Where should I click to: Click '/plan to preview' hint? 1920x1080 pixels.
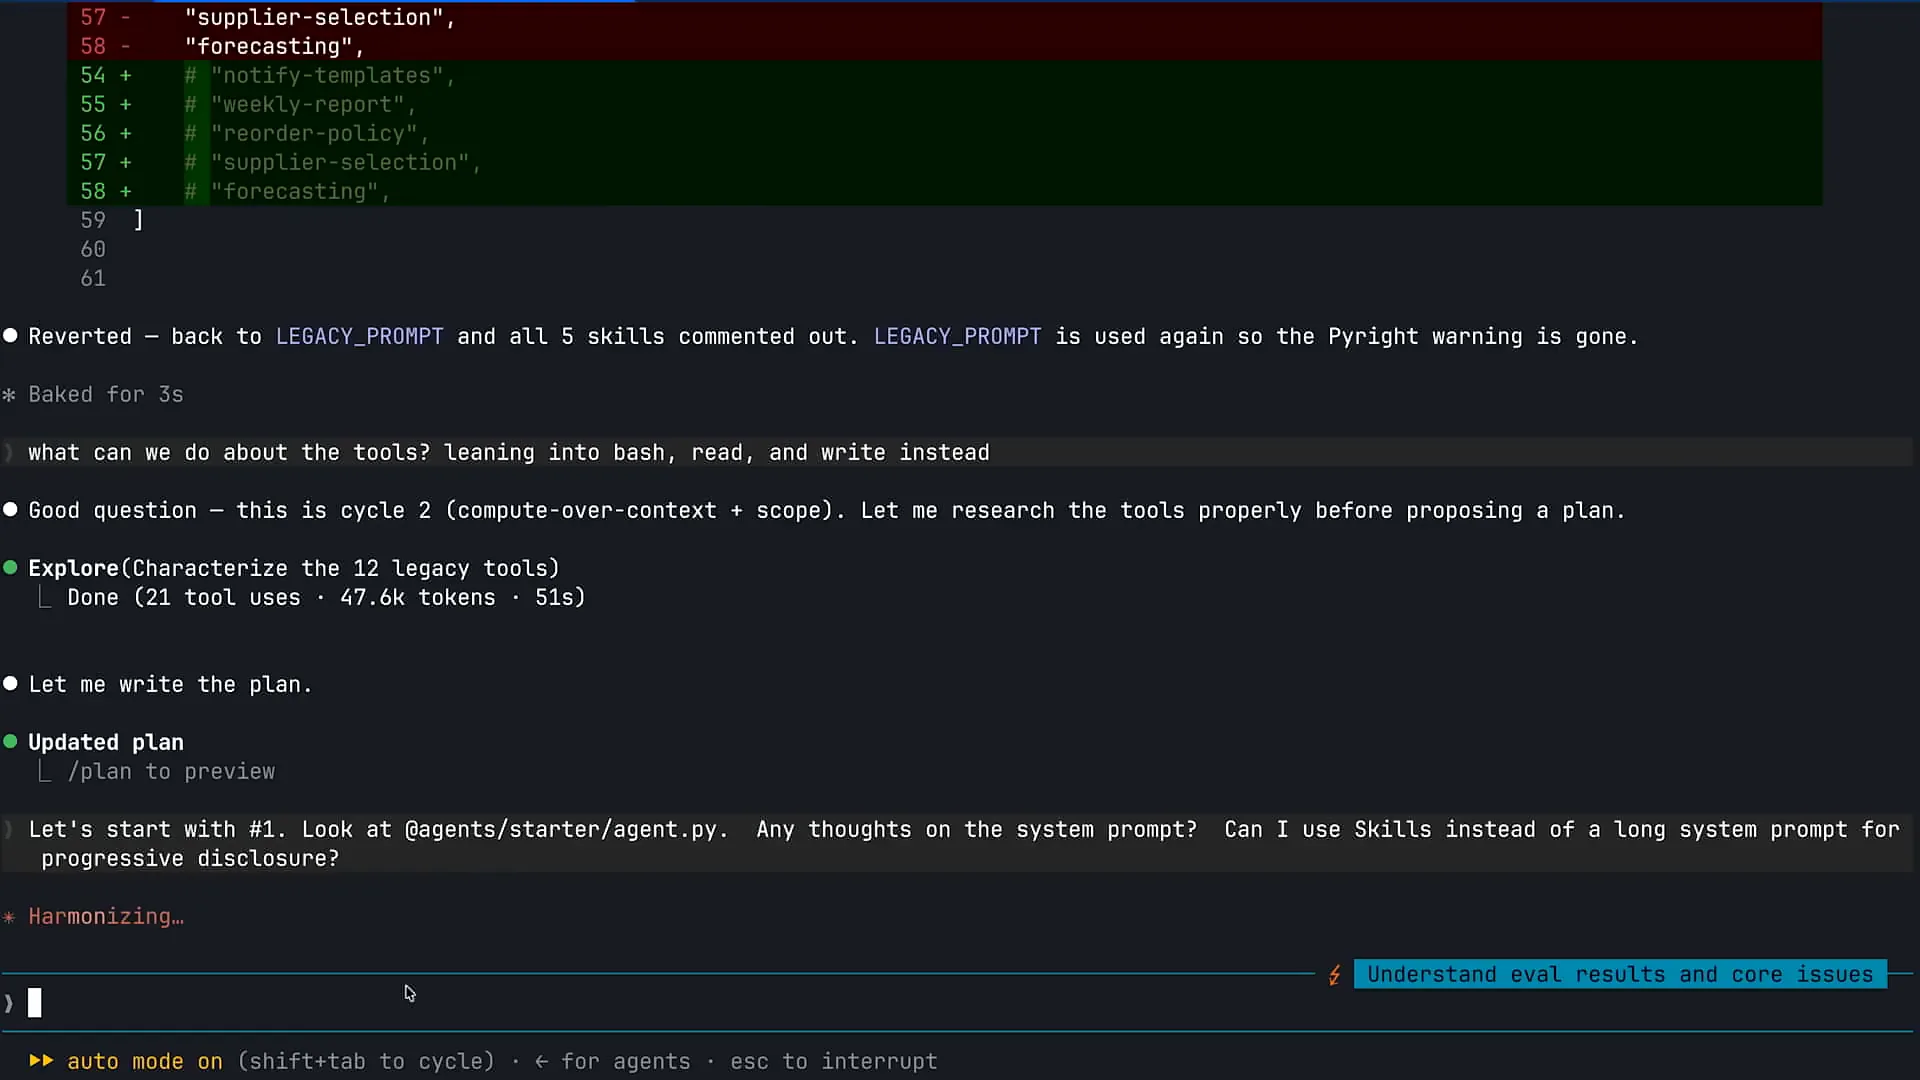(171, 771)
